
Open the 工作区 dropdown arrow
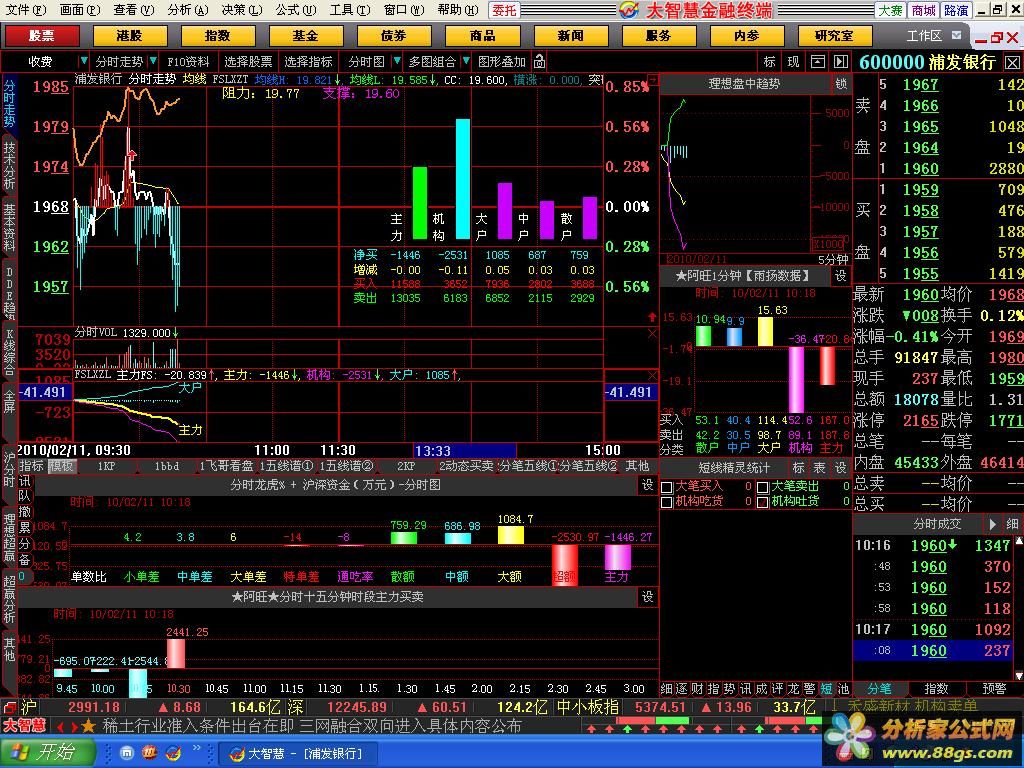pos(957,35)
